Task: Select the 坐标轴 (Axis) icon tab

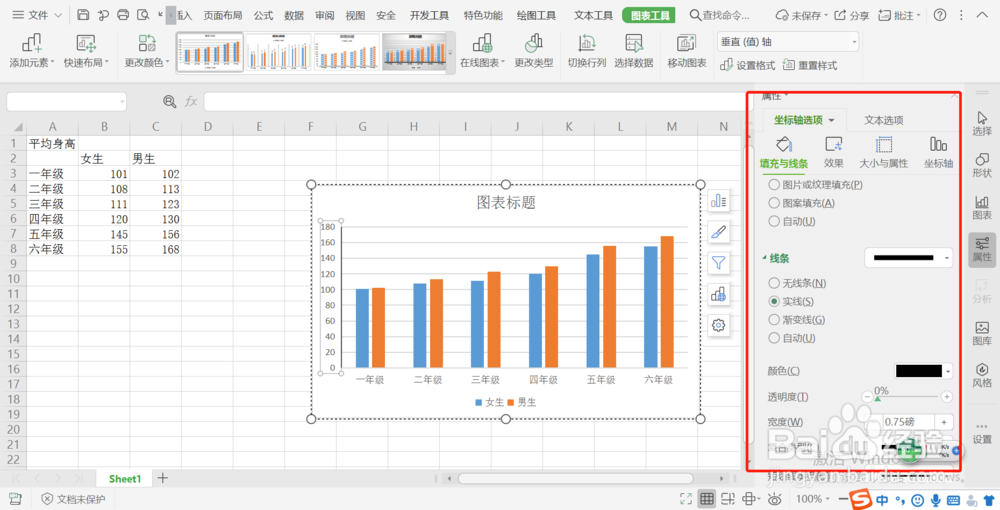Action: (938, 152)
